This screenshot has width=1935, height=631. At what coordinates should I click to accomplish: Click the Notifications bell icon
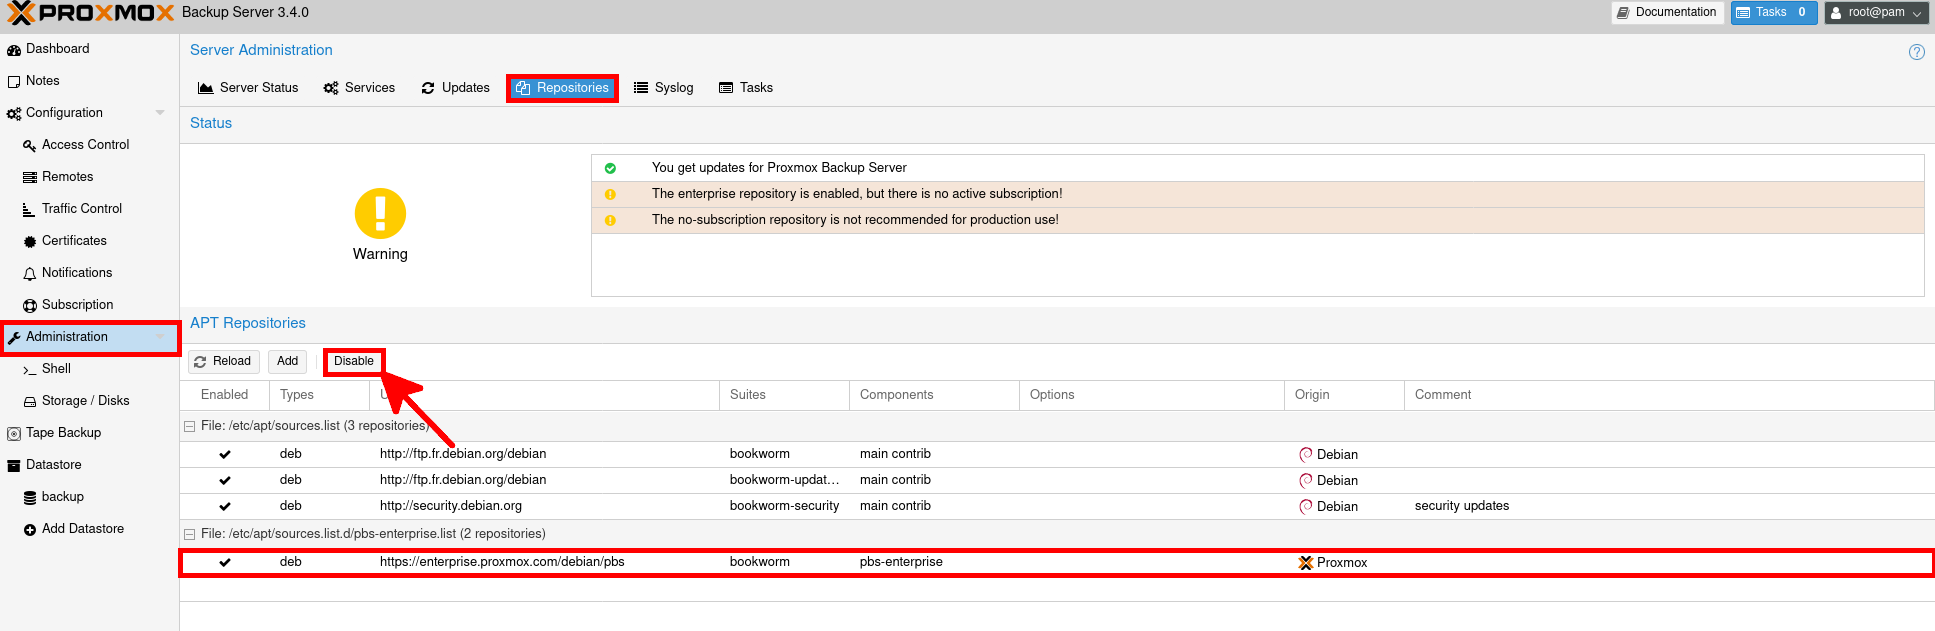point(30,273)
